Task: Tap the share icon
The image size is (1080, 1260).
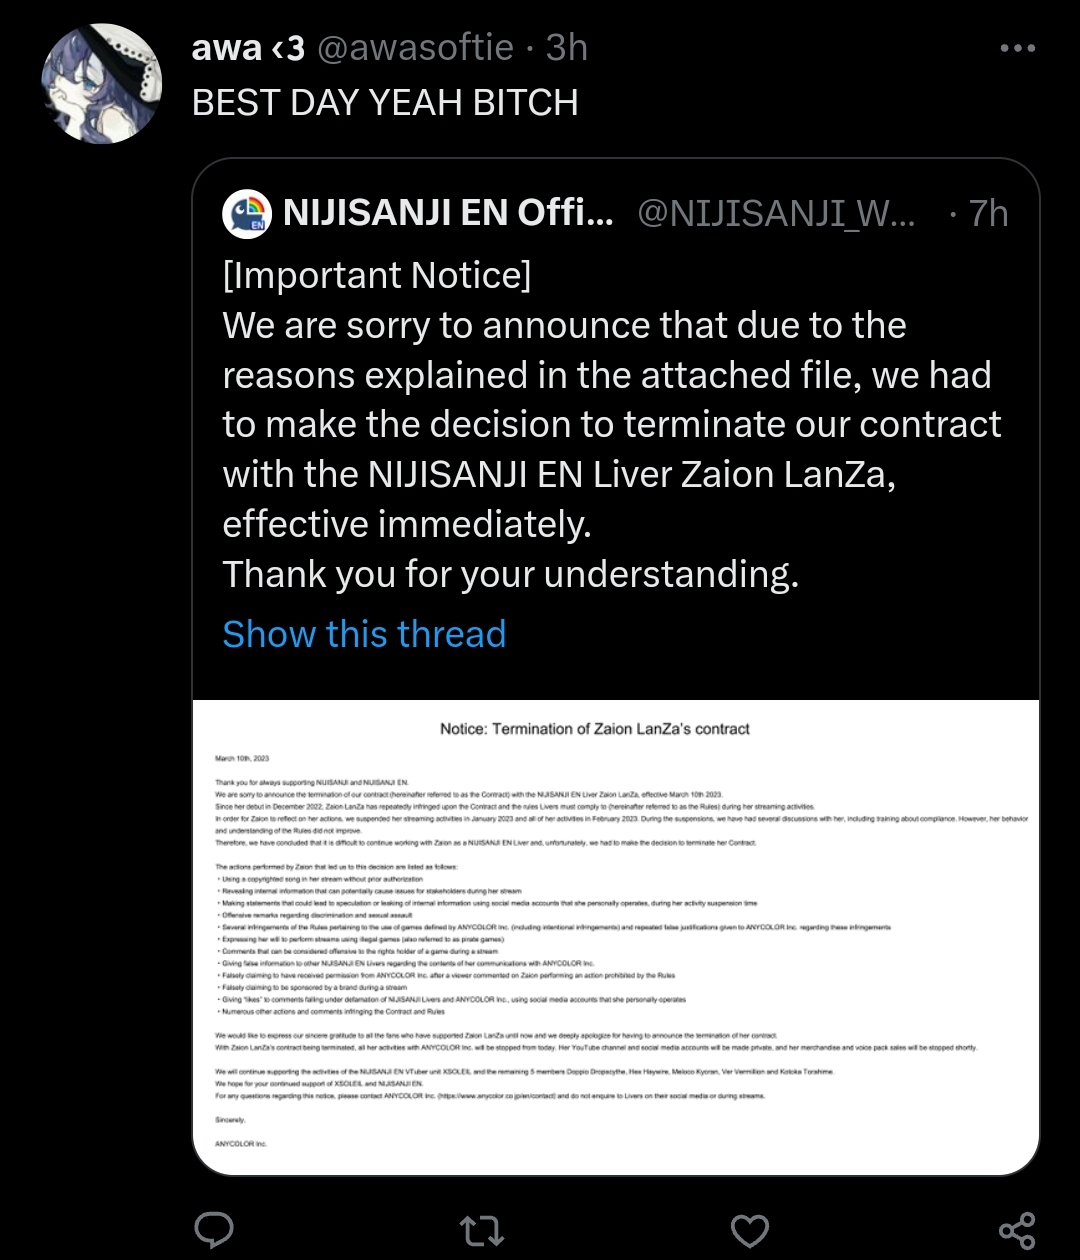Action: click(x=1017, y=1229)
